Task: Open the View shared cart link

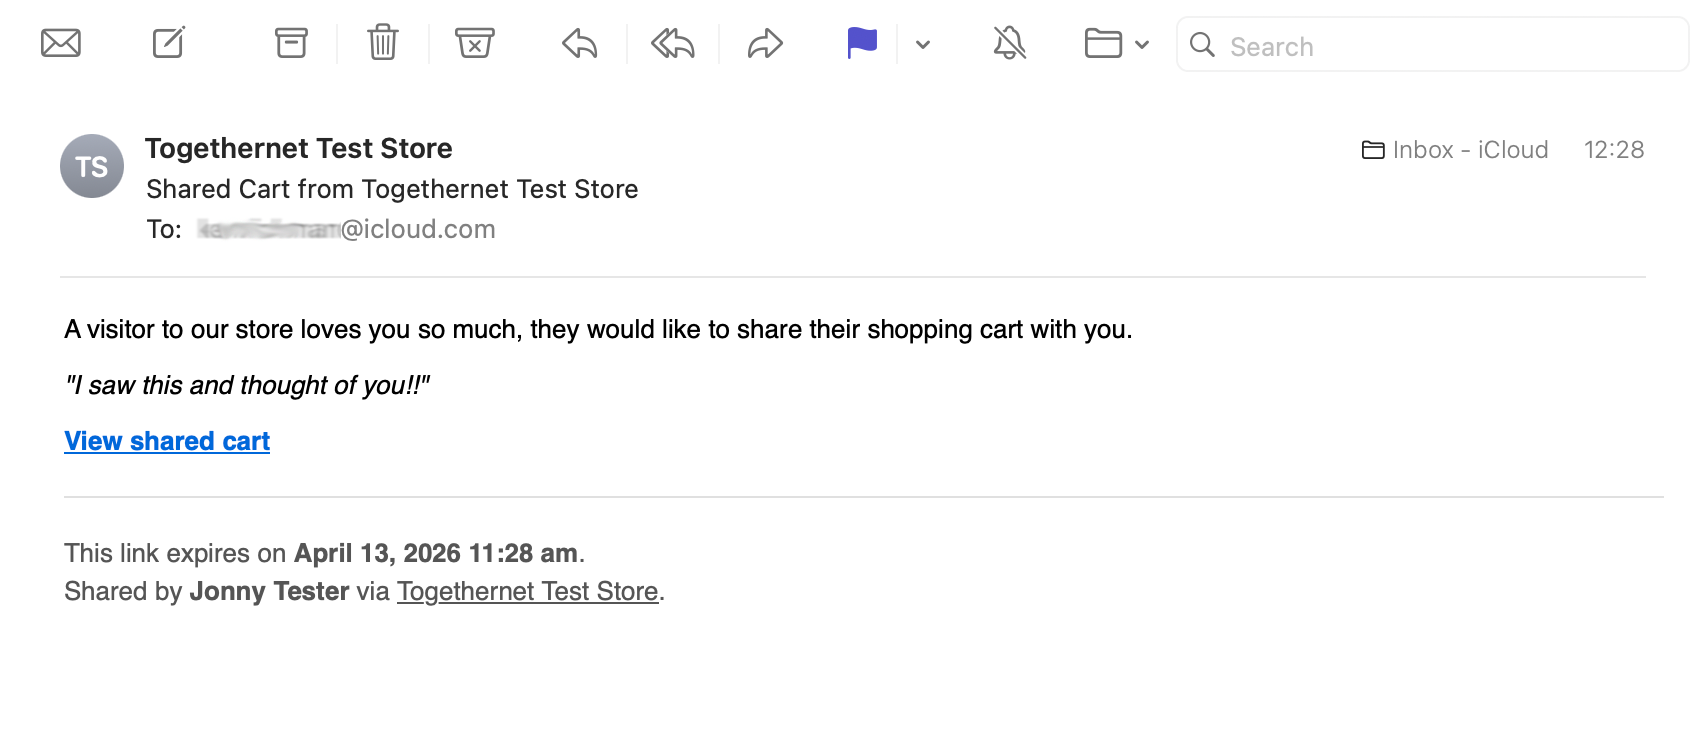Action: coord(167,441)
